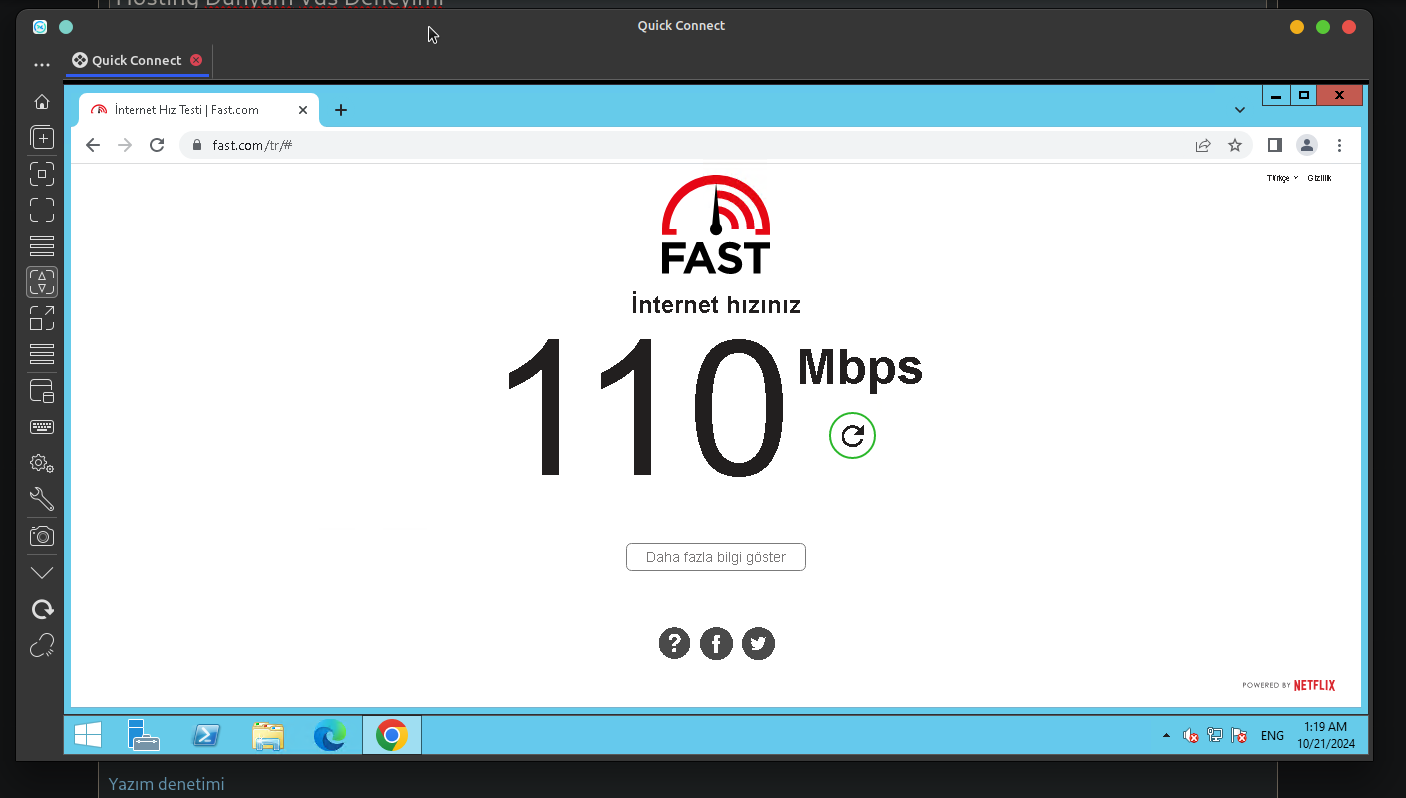The width and height of the screenshot is (1406, 798).
Task: Select the Fast.com Chrome tab
Action: pyautogui.click(x=199, y=110)
